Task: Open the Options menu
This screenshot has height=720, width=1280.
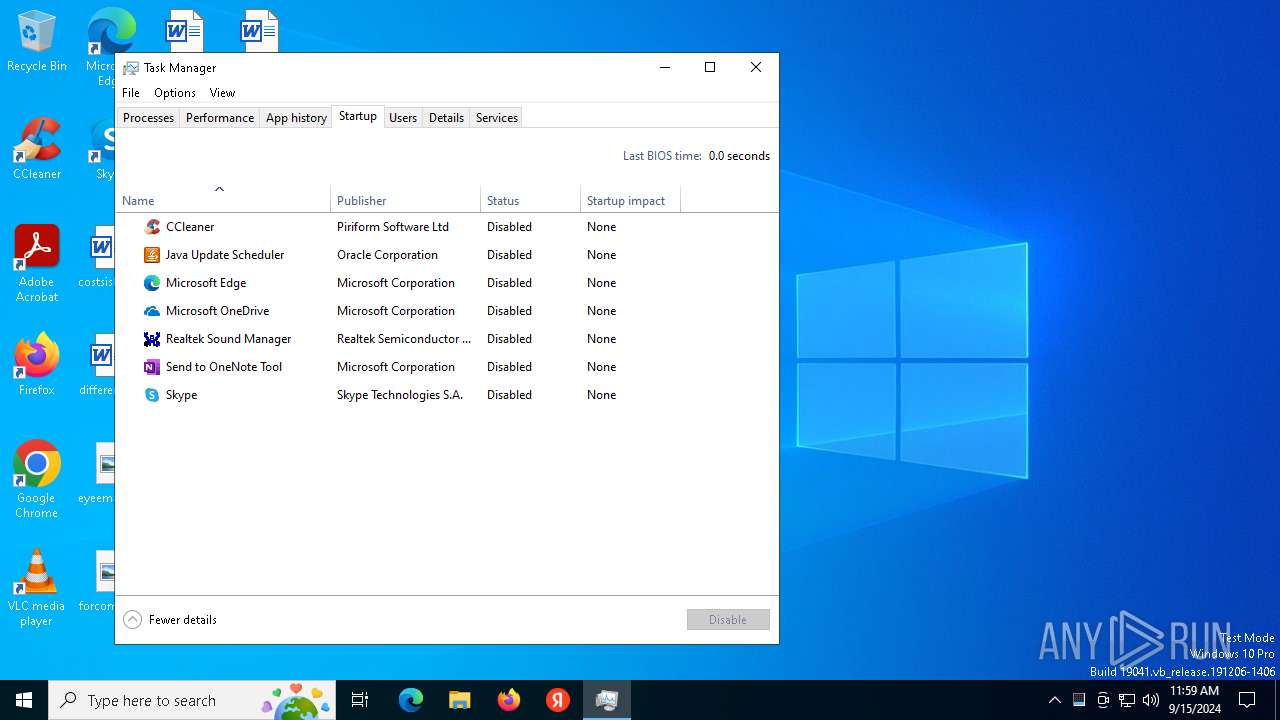Action: pyautogui.click(x=175, y=93)
